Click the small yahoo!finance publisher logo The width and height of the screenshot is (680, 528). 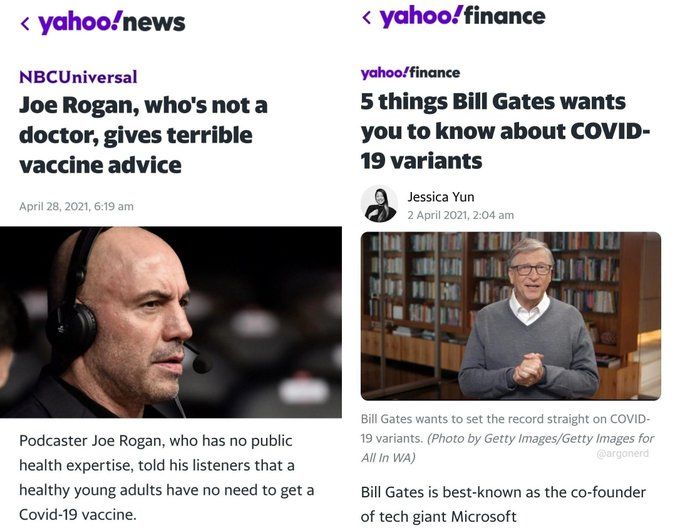[410, 72]
